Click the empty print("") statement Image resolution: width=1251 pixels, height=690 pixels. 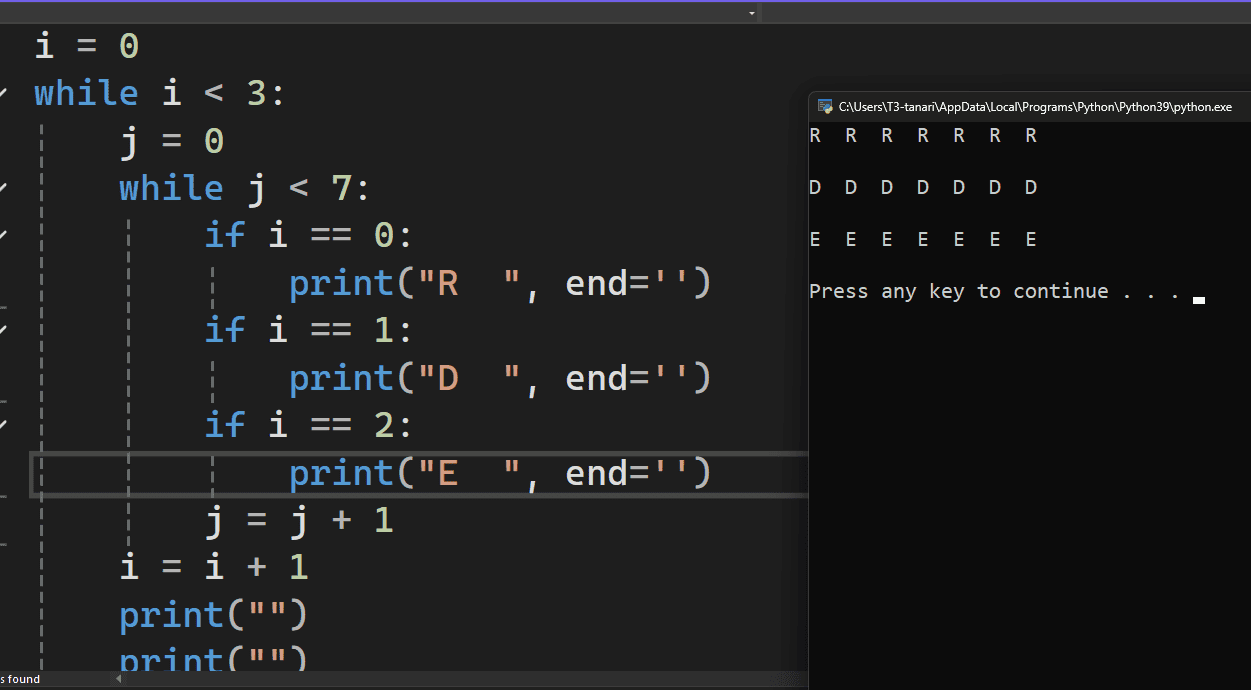point(213,614)
